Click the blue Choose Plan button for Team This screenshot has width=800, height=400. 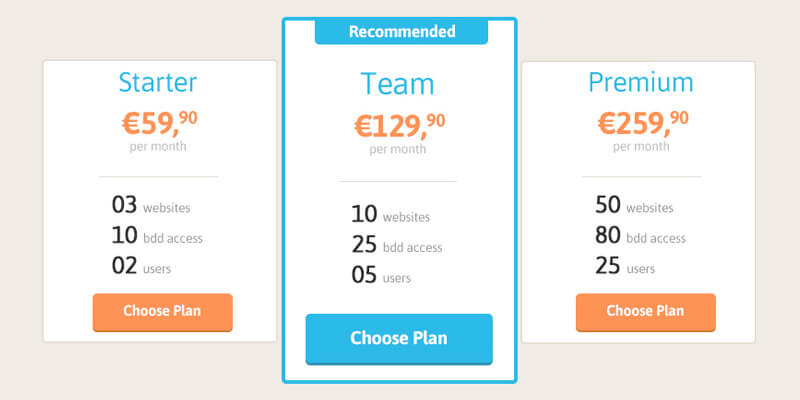click(x=399, y=338)
